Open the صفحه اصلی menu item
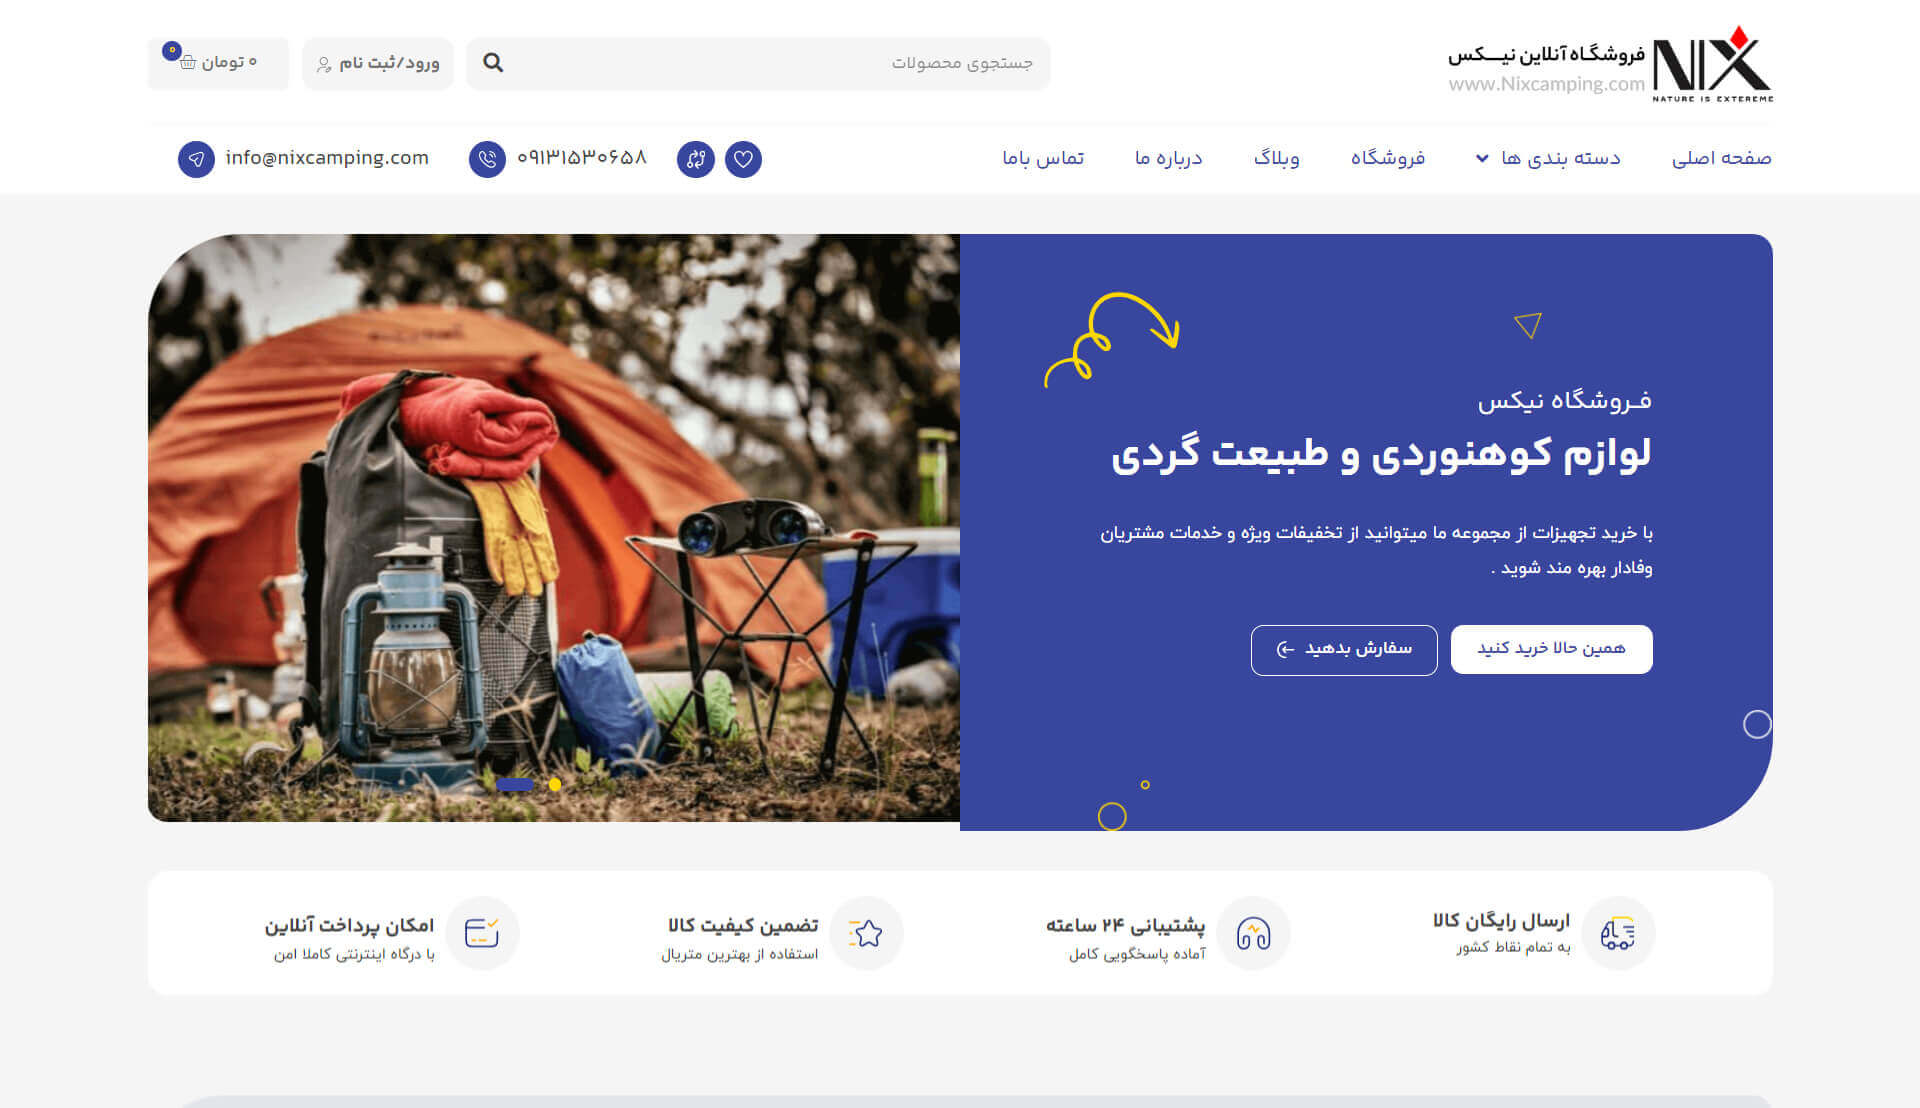This screenshot has height=1108, width=1920. click(x=1721, y=158)
